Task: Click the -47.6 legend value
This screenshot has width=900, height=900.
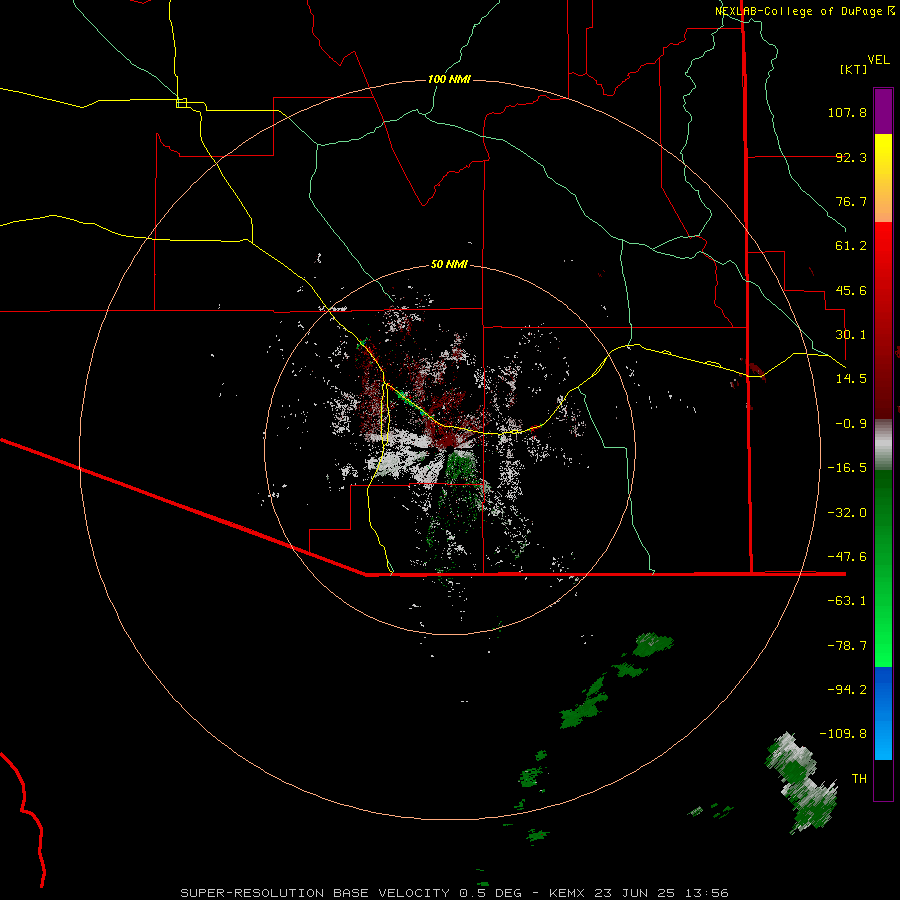Action: (847, 557)
